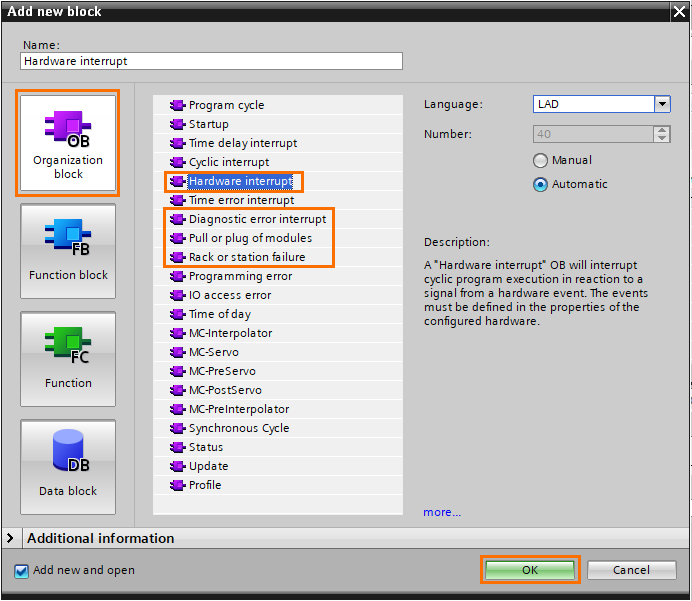Select Startup text in OB list
This screenshot has height=601, width=692.
click(x=209, y=124)
